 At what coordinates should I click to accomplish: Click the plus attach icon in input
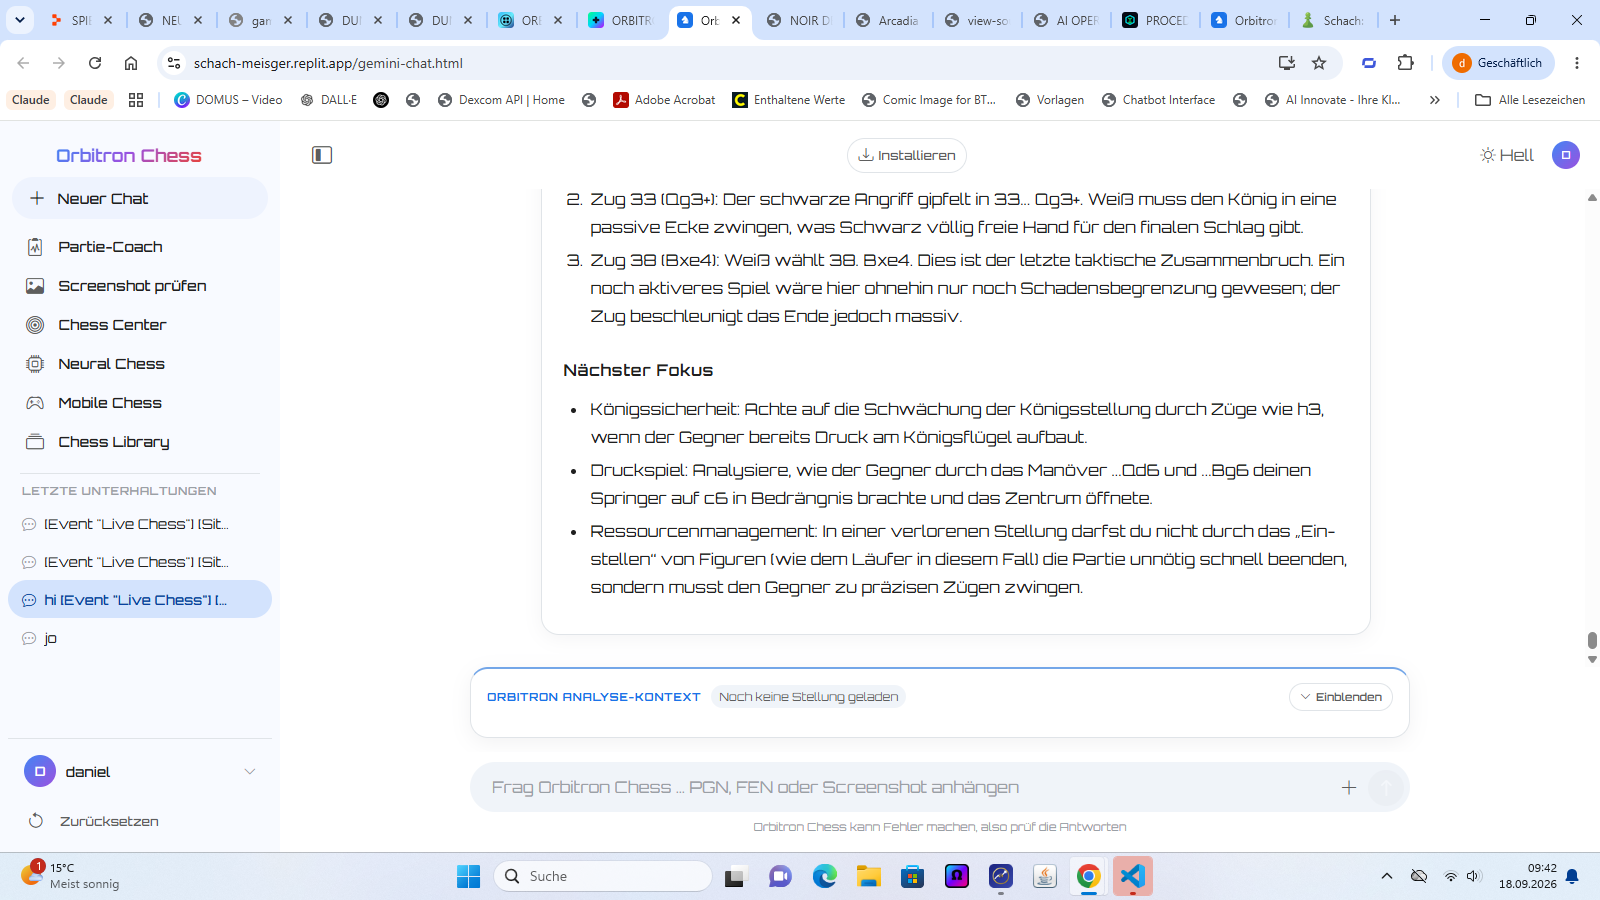pyautogui.click(x=1349, y=788)
